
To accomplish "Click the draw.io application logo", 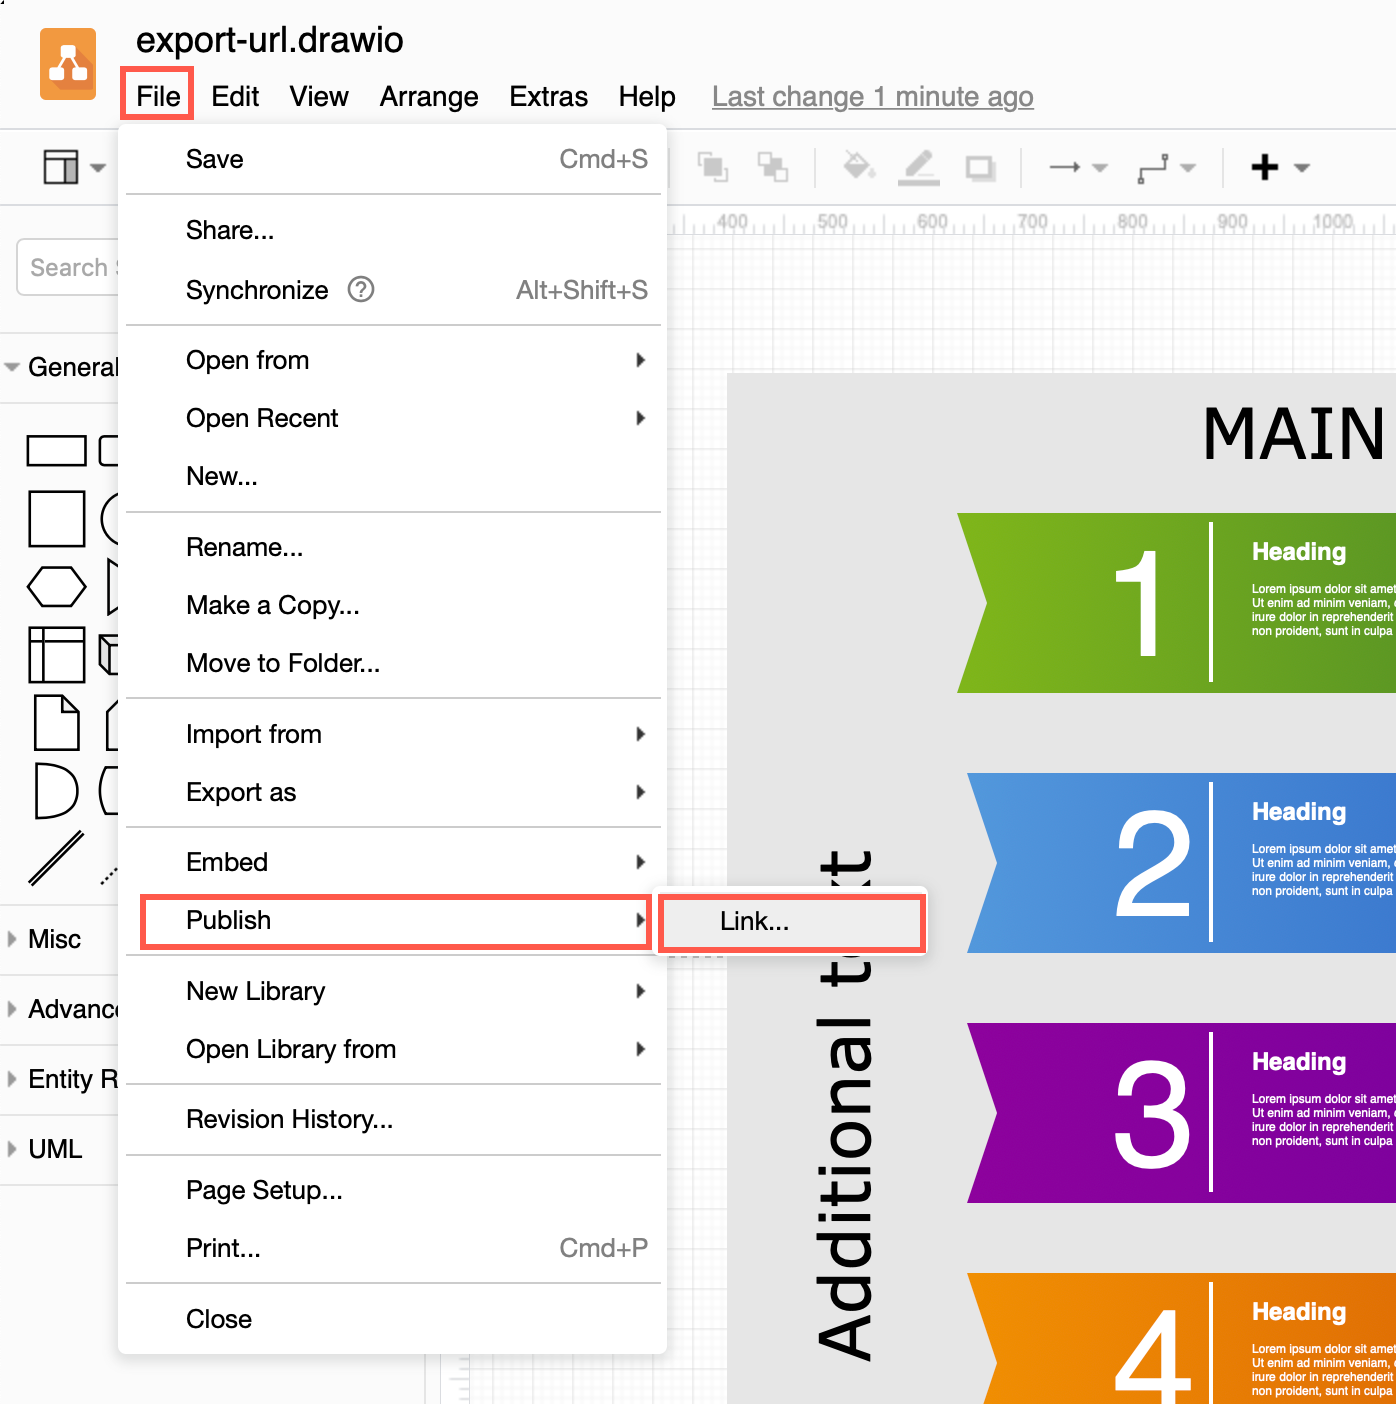I will pyautogui.click(x=67, y=64).
